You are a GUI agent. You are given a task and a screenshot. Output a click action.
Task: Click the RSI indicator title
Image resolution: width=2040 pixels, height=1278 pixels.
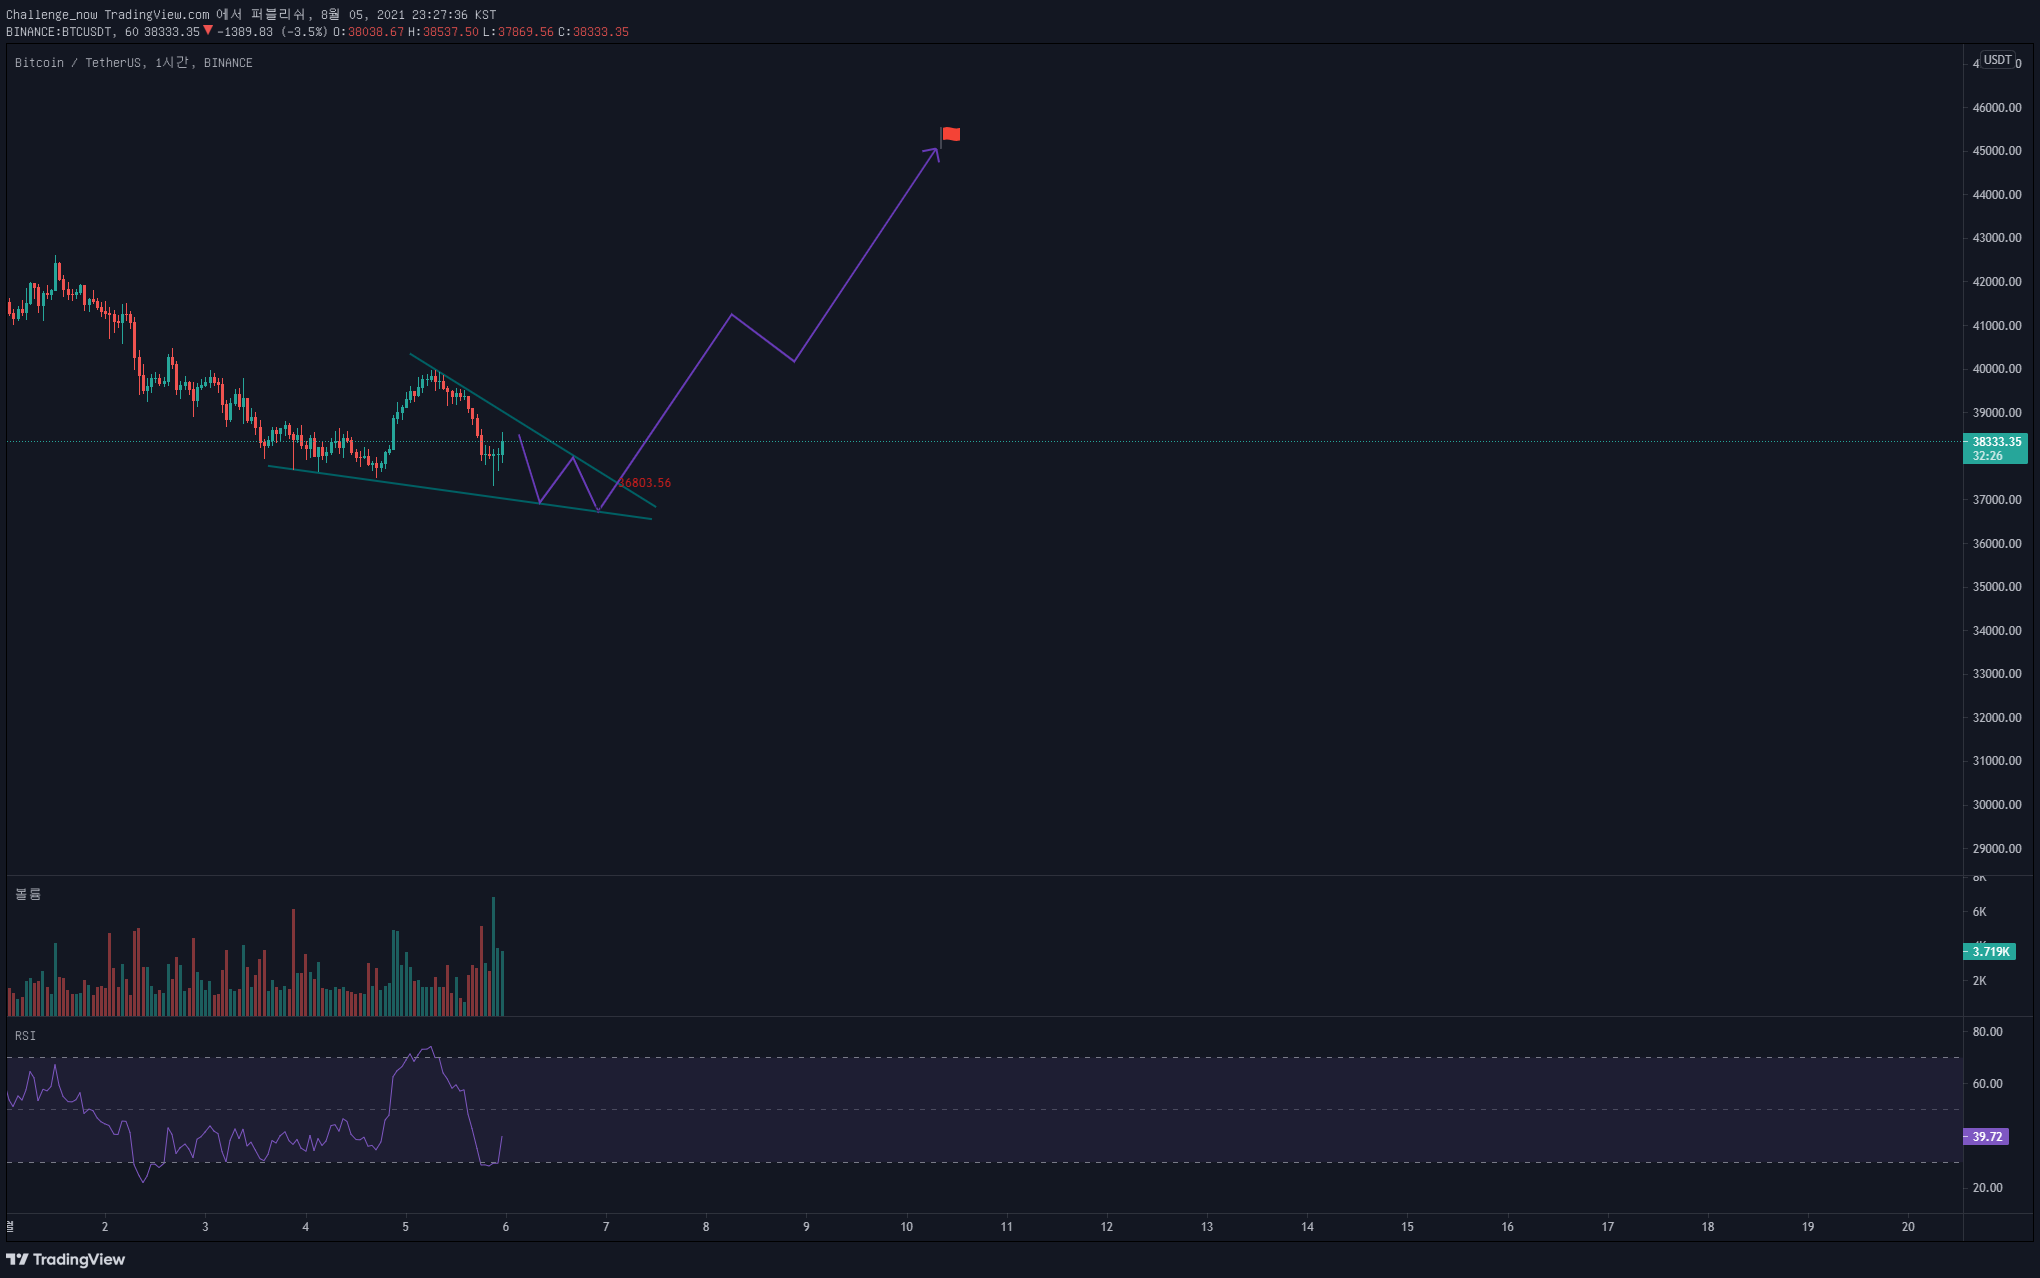(x=25, y=1036)
